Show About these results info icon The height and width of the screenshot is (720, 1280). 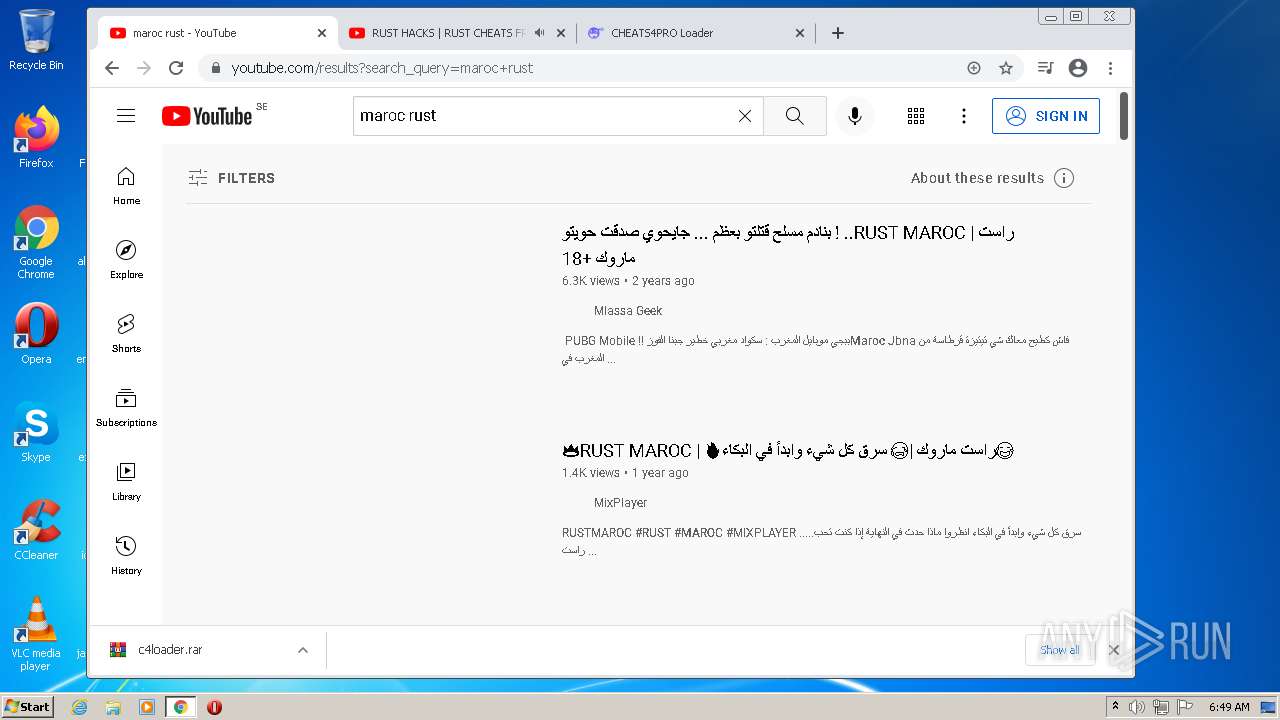pos(1064,178)
